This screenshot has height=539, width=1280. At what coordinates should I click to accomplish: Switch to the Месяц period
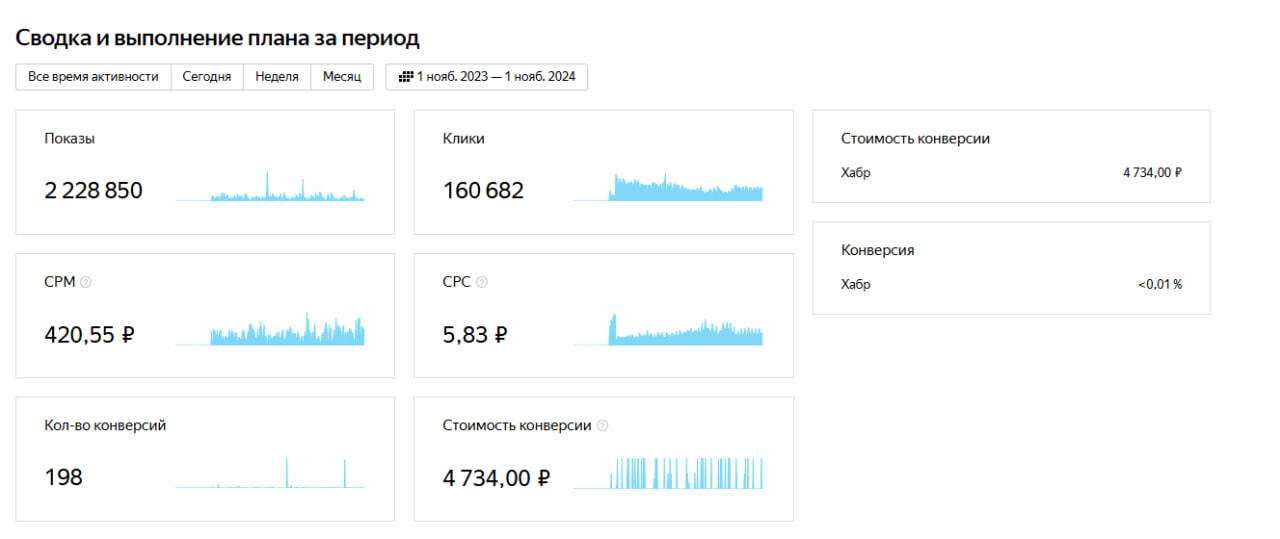point(342,77)
